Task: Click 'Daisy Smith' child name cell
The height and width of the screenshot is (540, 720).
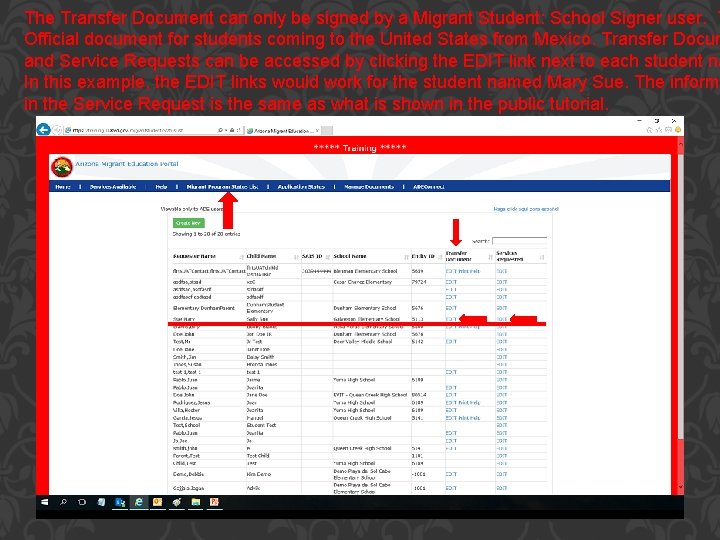Action: pos(260,357)
